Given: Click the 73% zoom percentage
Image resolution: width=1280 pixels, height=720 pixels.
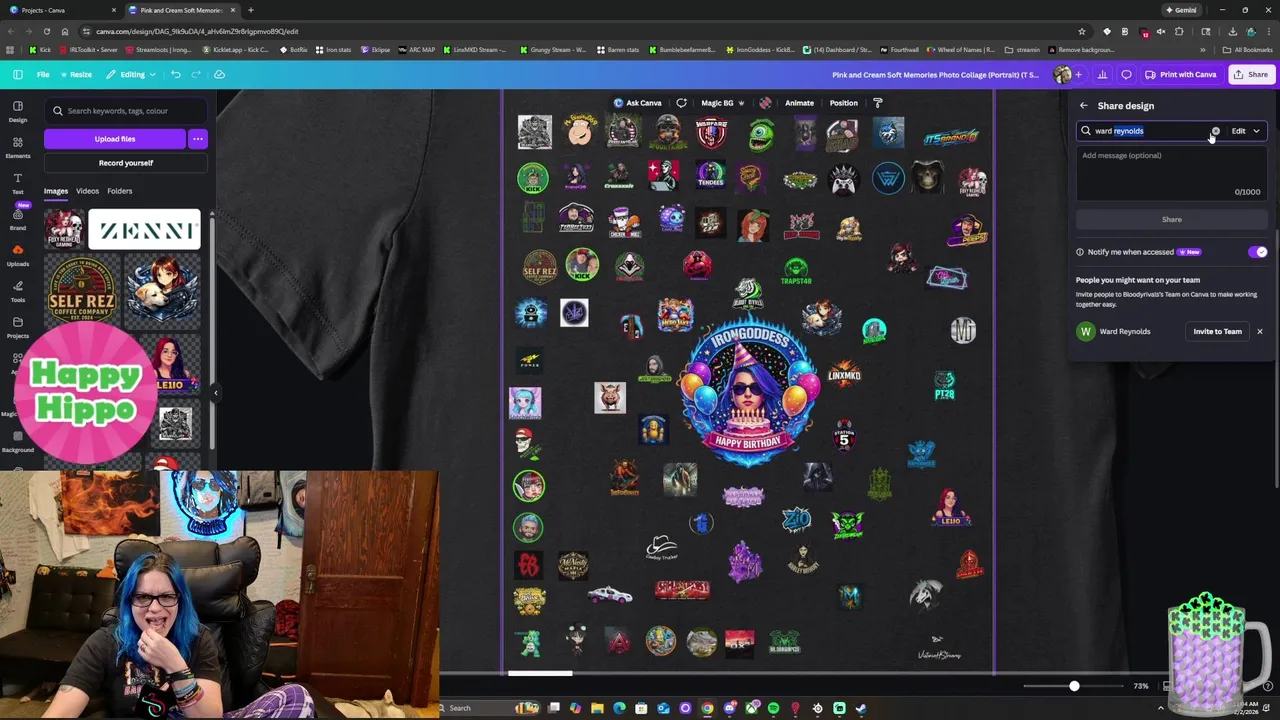Looking at the screenshot, I should (1140, 686).
